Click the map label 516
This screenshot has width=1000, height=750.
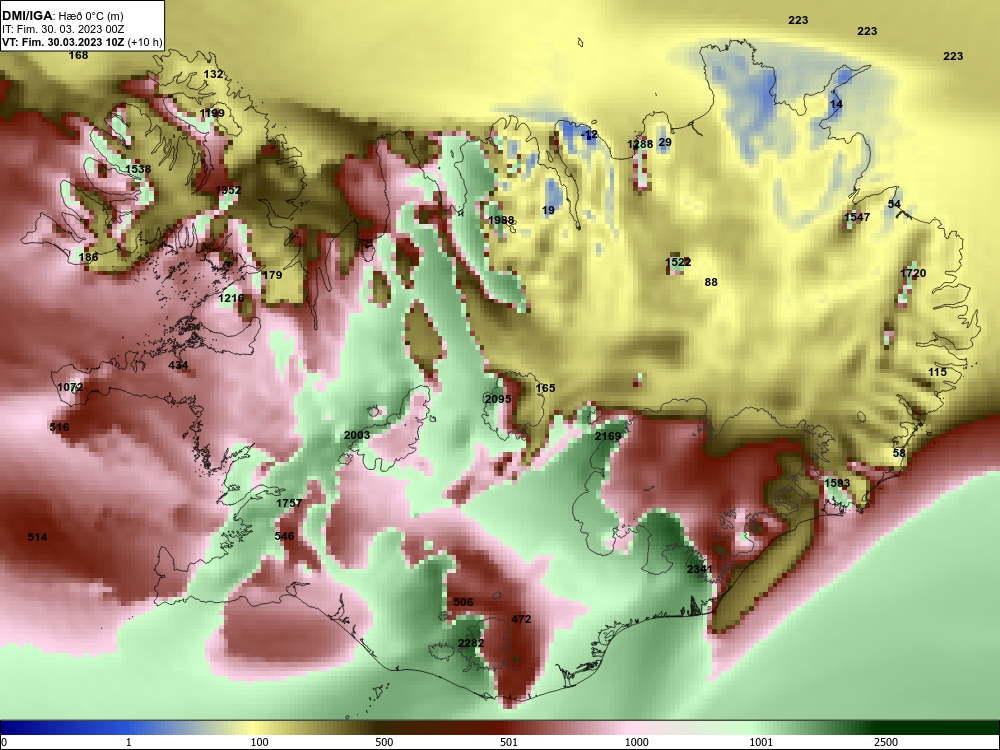tap(59, 427)
